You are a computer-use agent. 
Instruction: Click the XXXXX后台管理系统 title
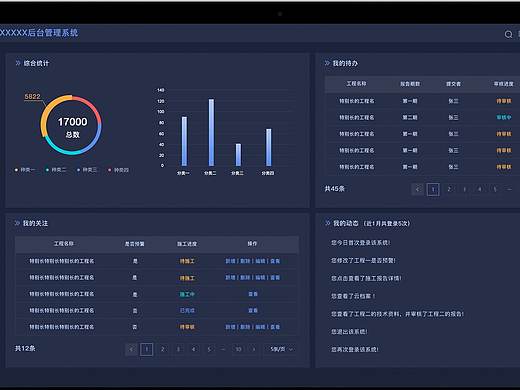[x=39, y=33]
